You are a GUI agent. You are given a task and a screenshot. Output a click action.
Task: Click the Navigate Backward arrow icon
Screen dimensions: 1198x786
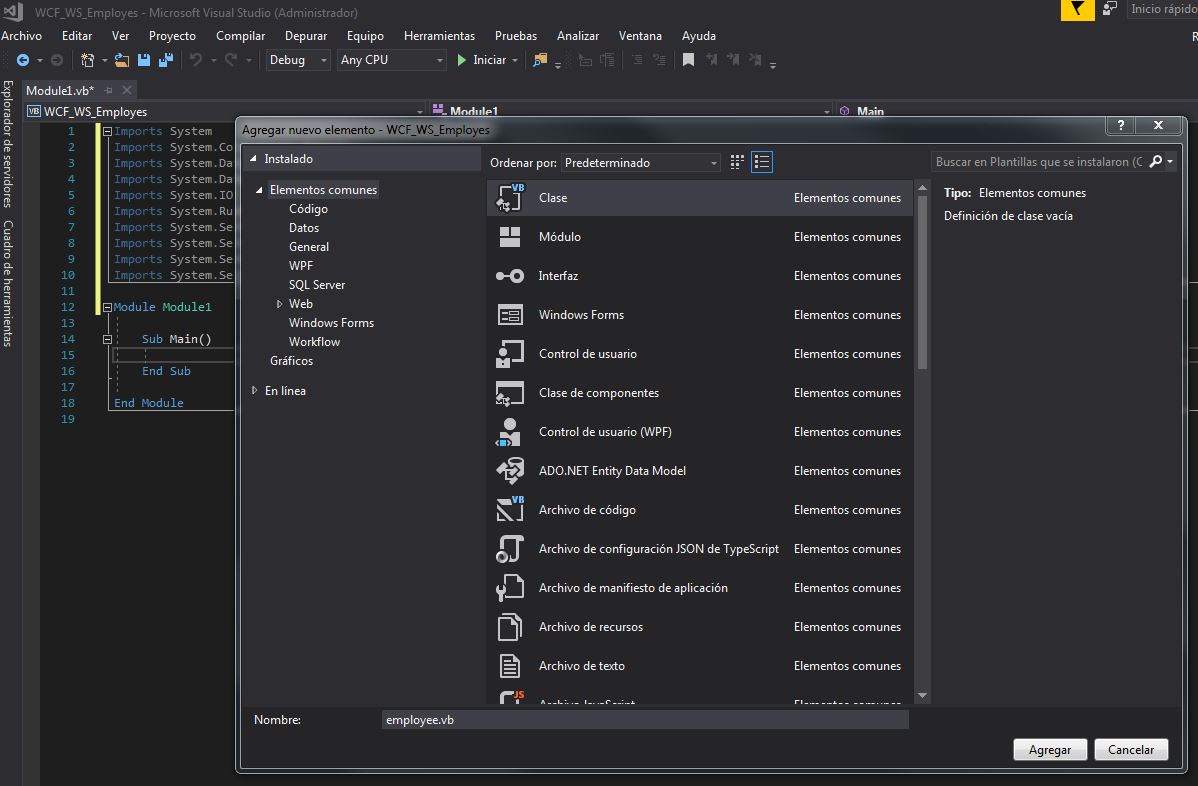coord(23,60)
